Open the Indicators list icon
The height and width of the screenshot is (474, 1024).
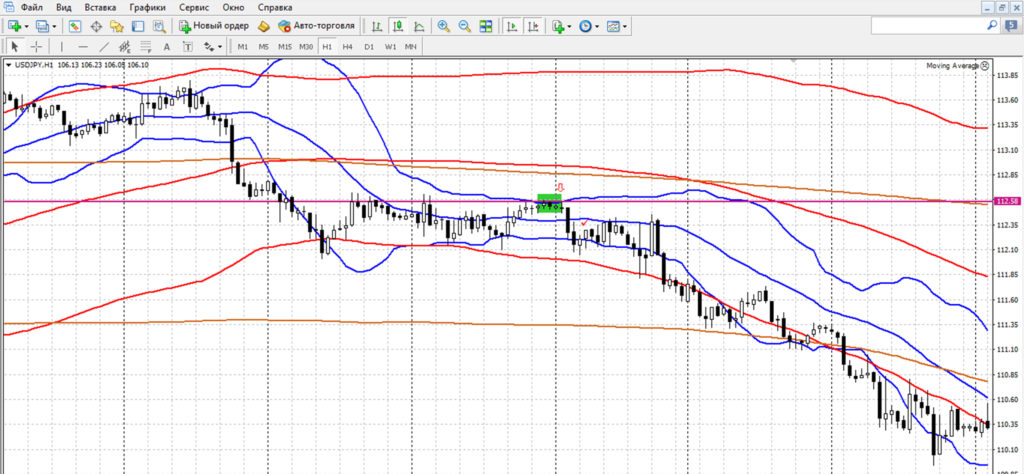tap(558, 26)
